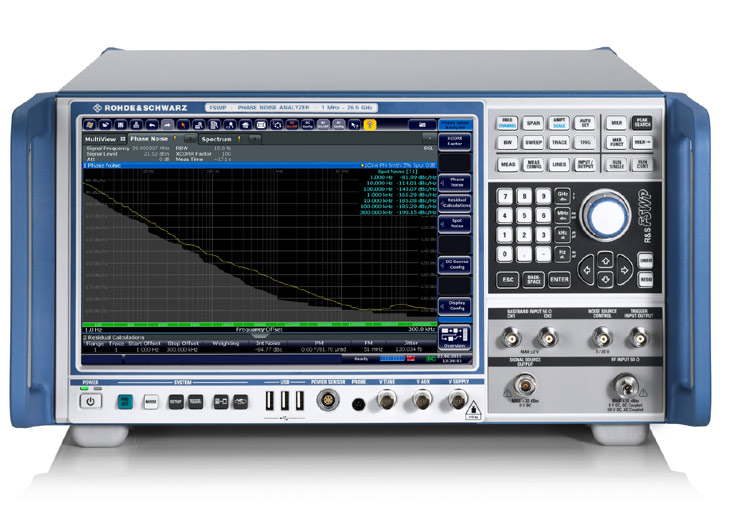This screenshot has width=750, height=512.
Task: Toggle the RUN SINGLE hardware key
Action: (x=617, y=165)
